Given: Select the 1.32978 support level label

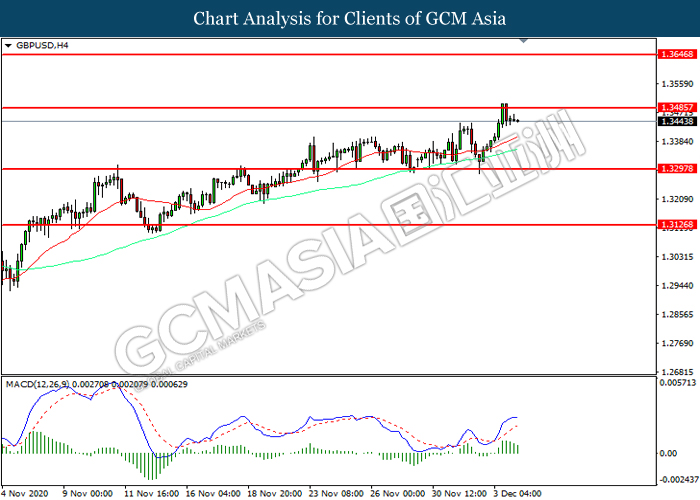Looking at the screenshot, I should point(677,169).
